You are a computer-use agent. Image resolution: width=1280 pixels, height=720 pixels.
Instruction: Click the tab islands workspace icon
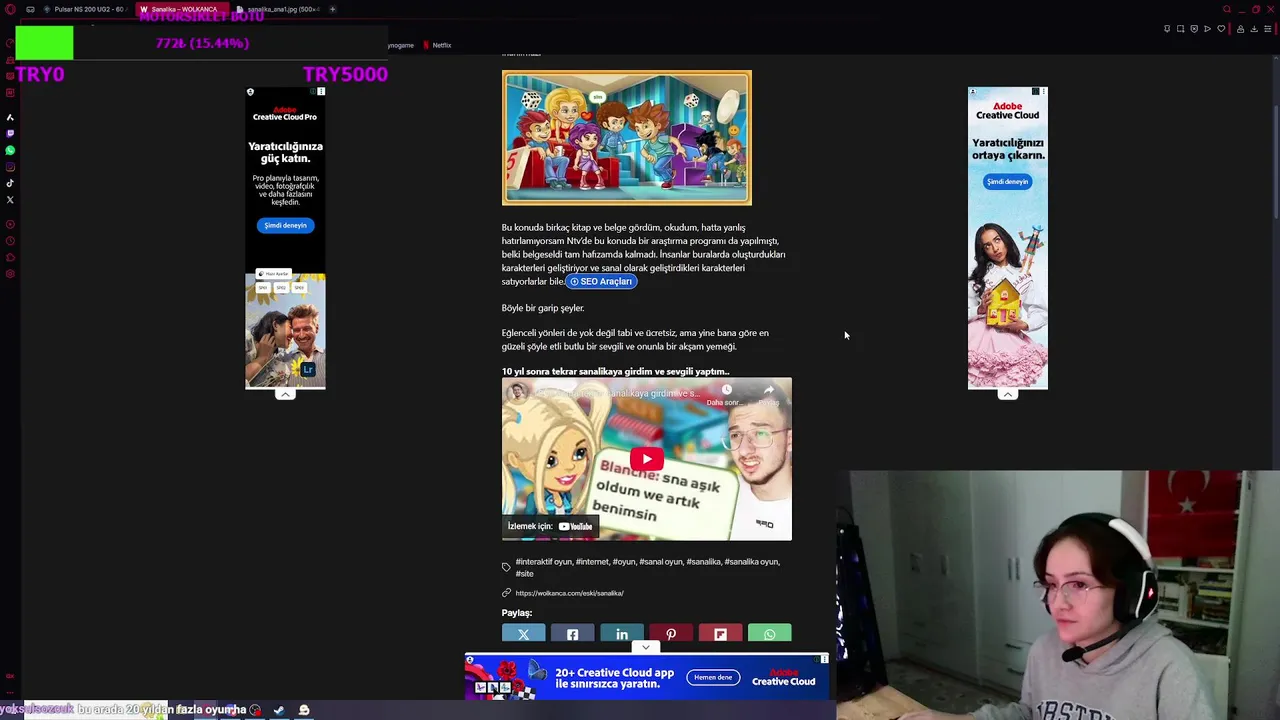click(x=30, y=9)
